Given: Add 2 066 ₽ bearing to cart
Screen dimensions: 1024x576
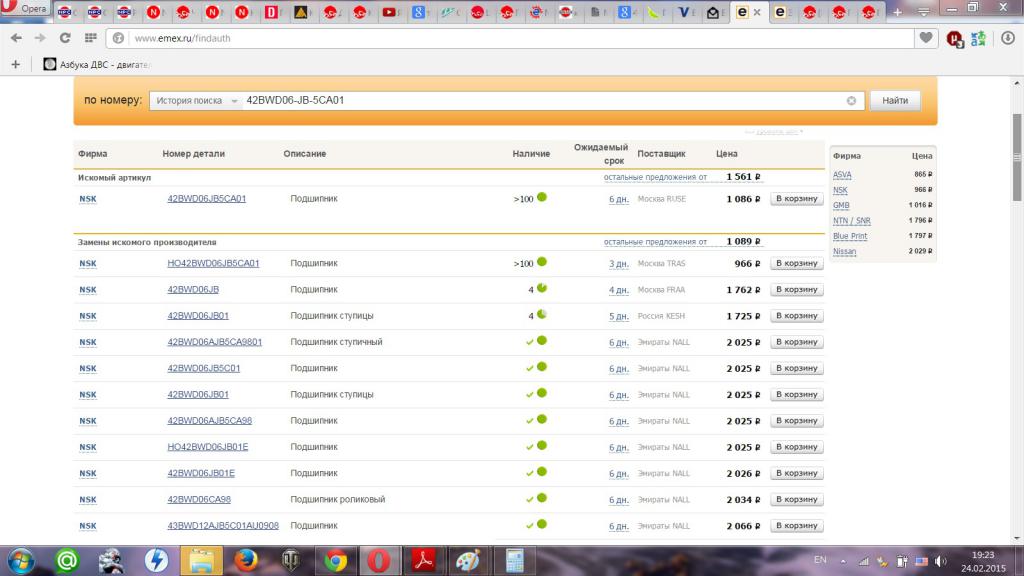Looking at the screenshot, I should 796,525.
